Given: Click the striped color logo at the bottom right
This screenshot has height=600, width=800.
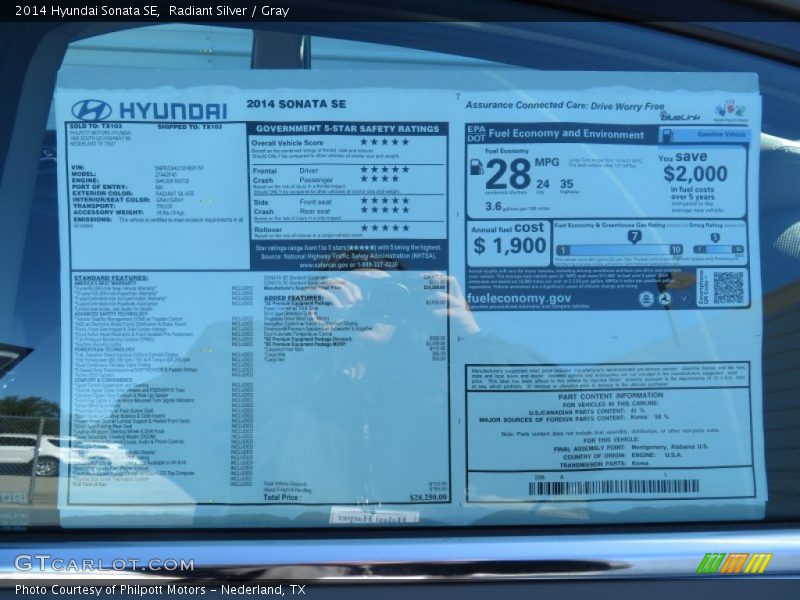Looking at the screenshot, I should 734,563.
